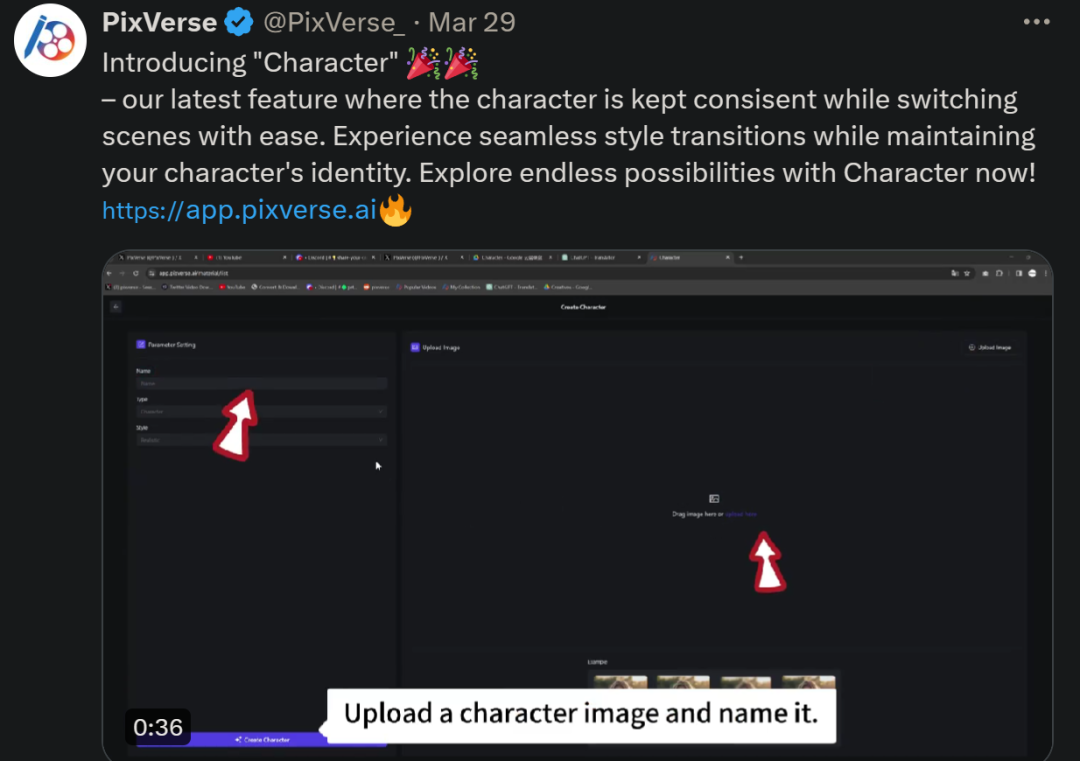
Task: Click the verified badge next to PixVerse
Action: pyautogui.click(x=237, y=20)
